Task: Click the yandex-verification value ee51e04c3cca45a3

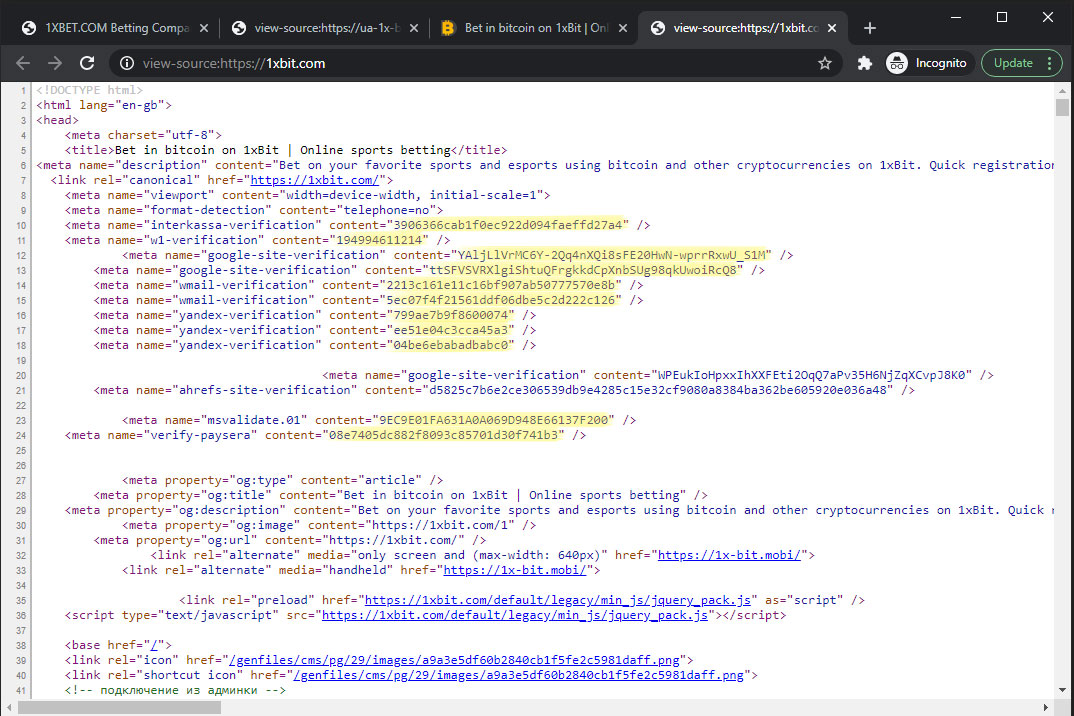Action: coord(450,330)
